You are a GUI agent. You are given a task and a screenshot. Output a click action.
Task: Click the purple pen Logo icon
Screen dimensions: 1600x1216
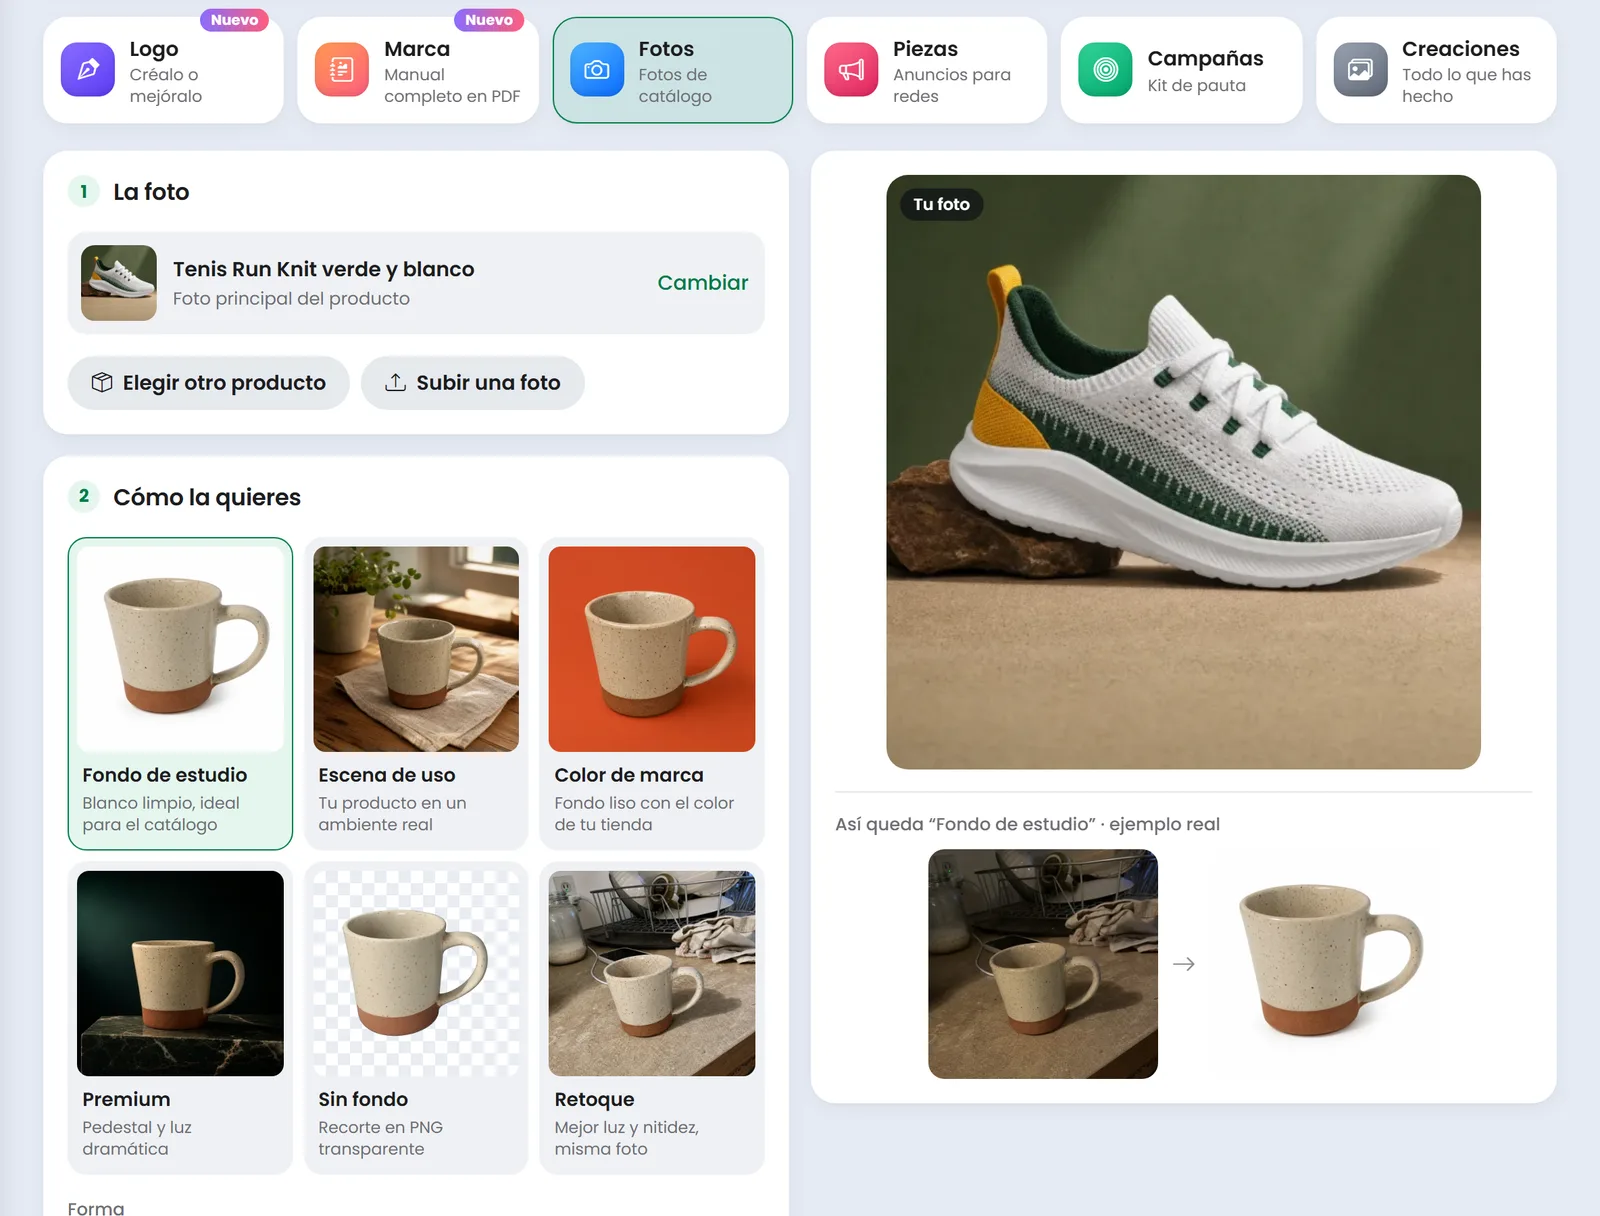[x=88, y=70]
